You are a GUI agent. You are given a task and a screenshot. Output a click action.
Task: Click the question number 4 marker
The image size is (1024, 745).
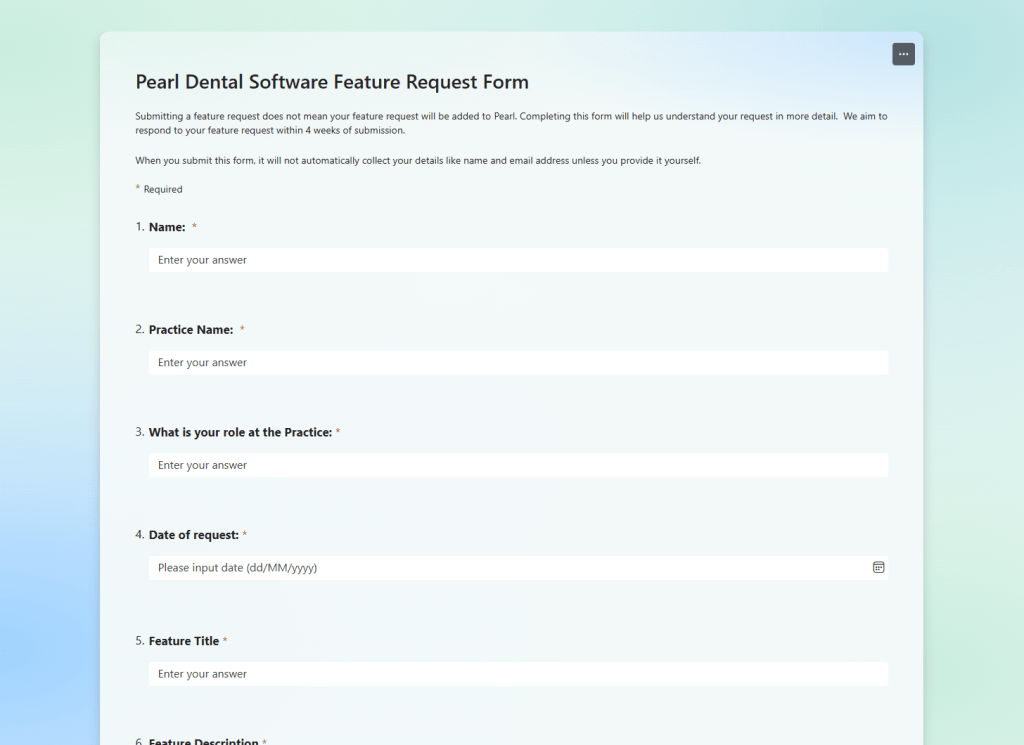click(140, 535)
